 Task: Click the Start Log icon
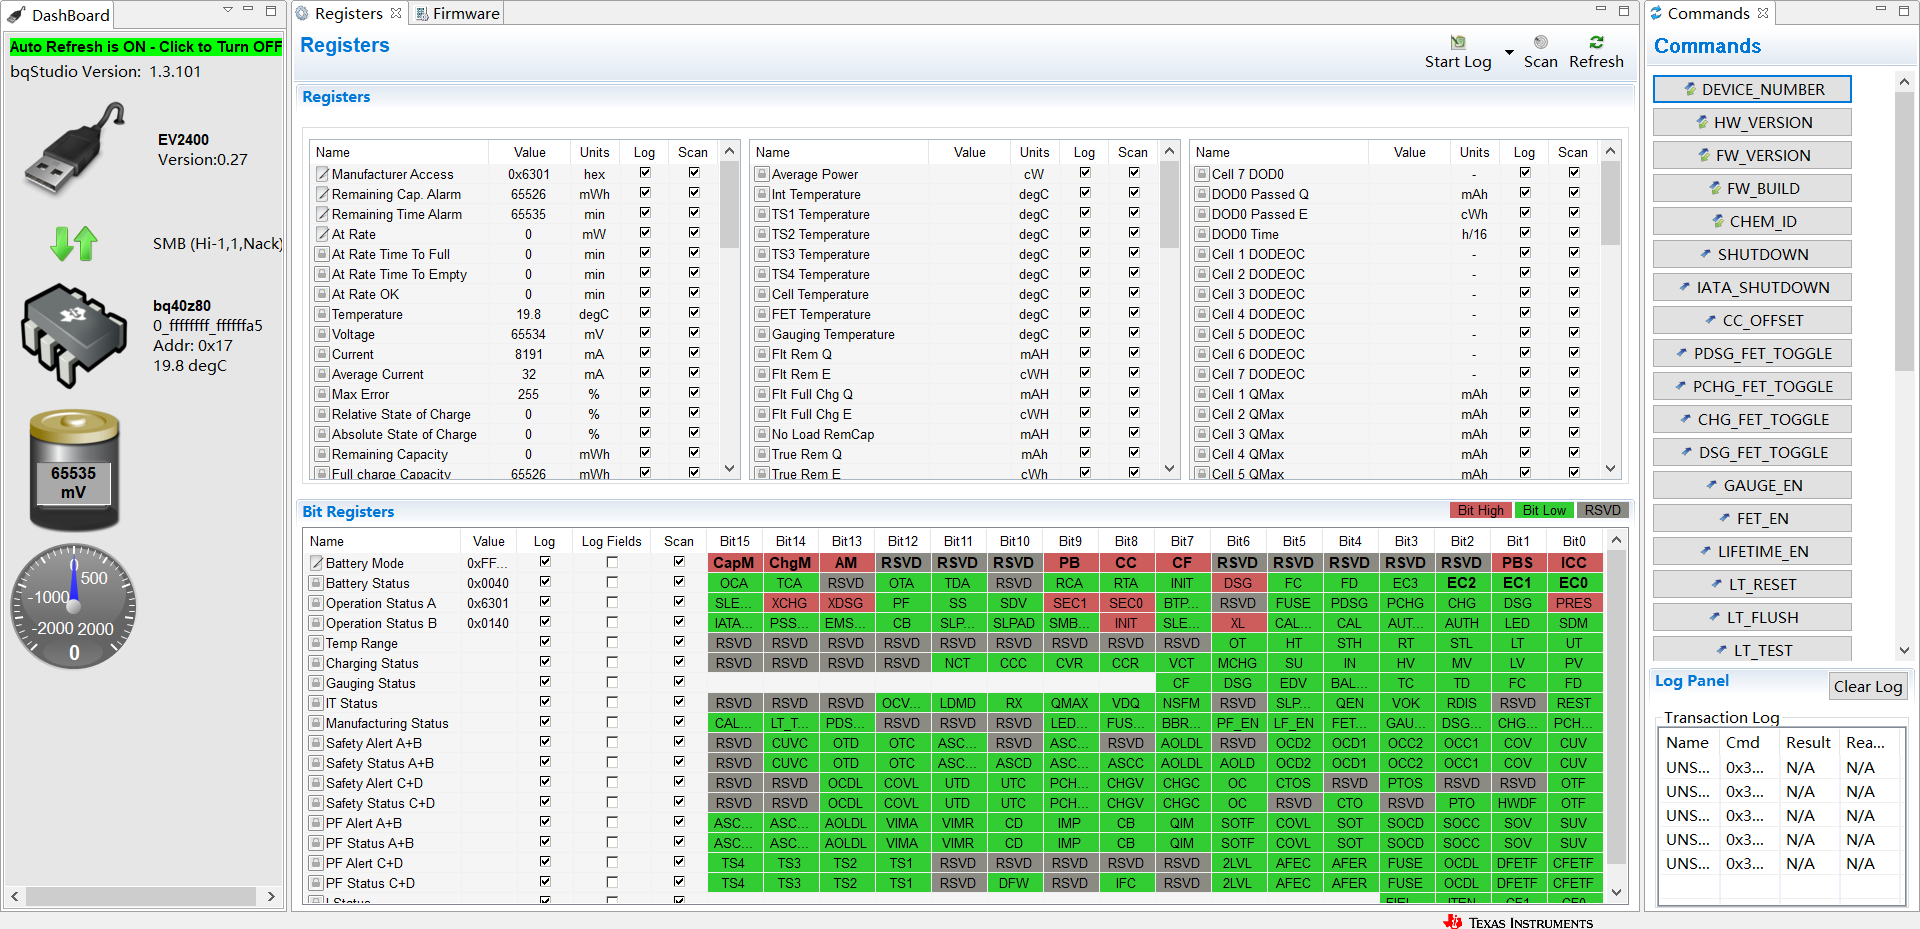[1458, 43]
